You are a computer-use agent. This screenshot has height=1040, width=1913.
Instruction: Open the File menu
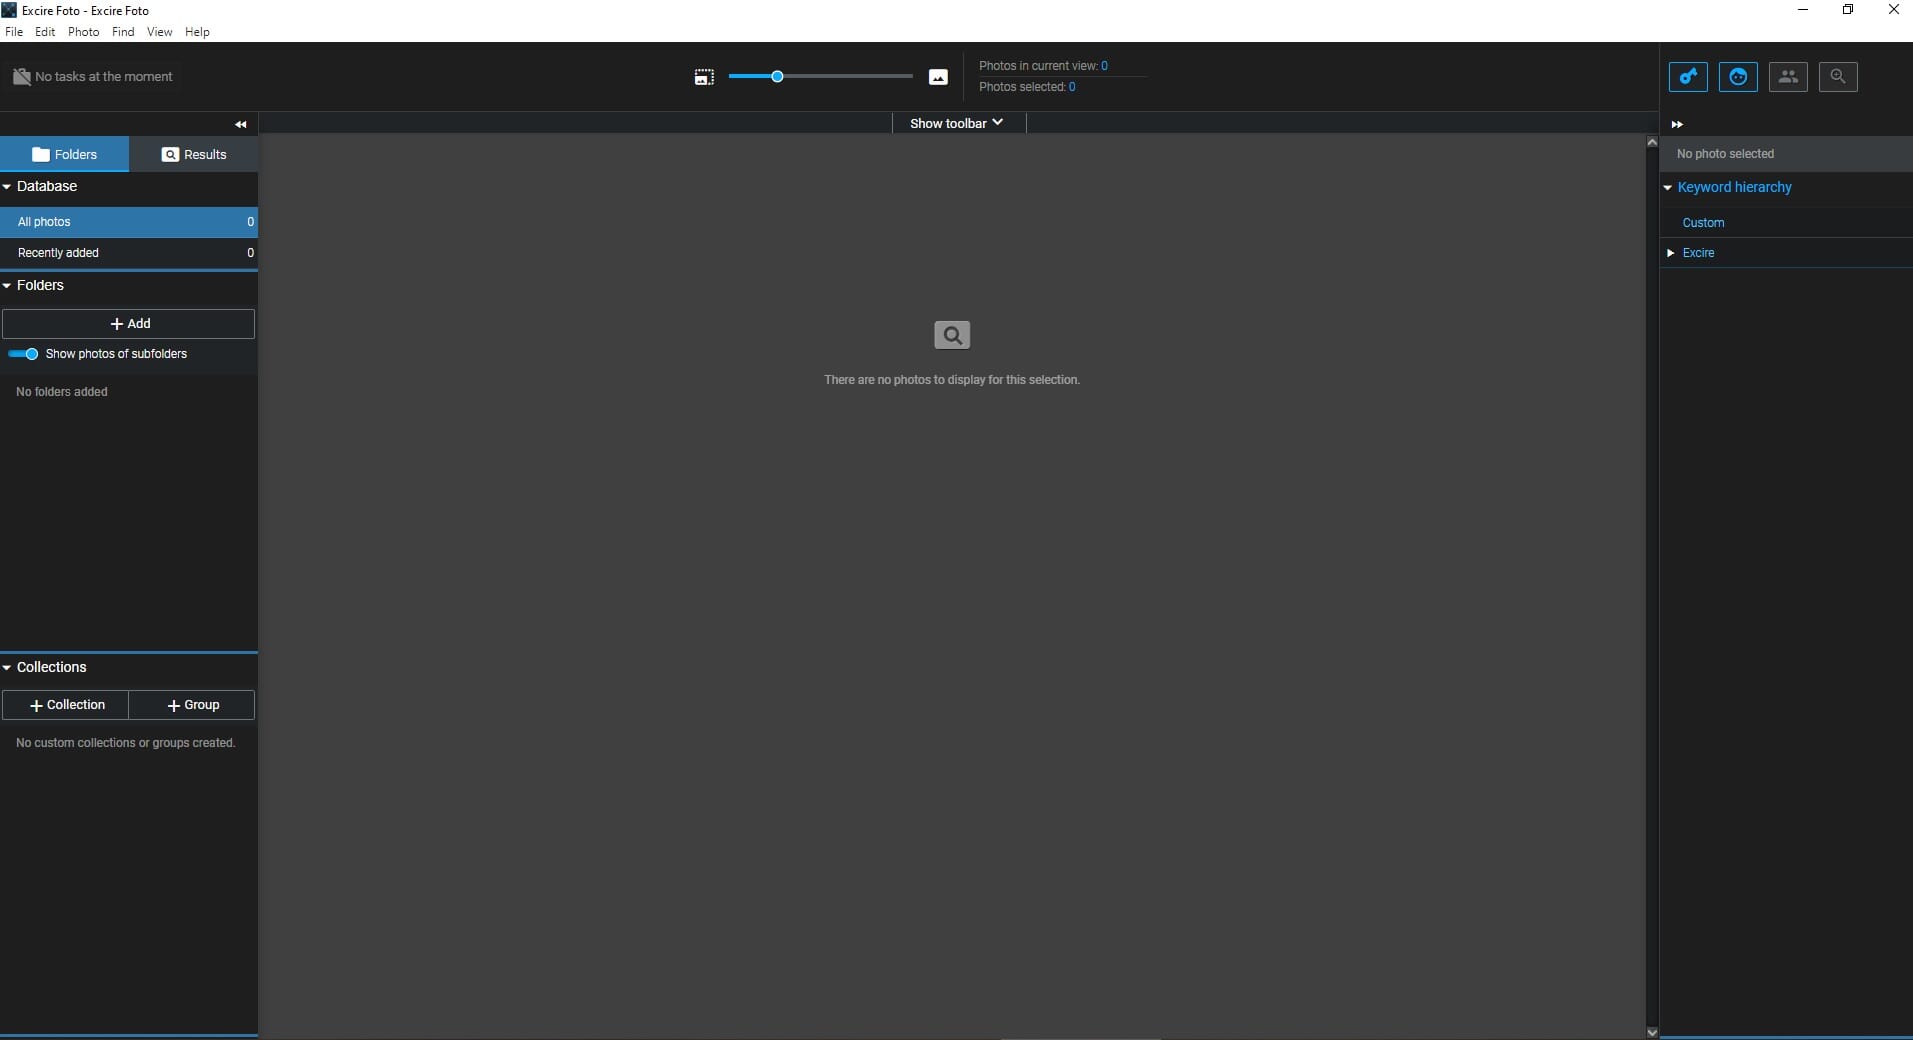(x=14, y=32)
